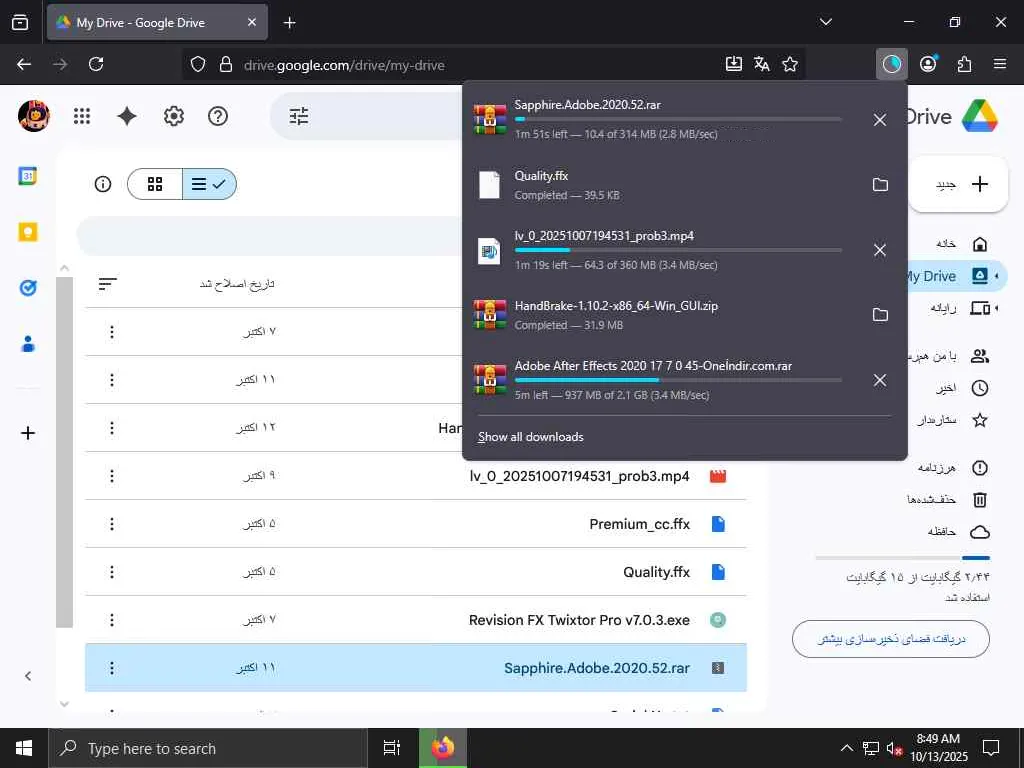Viewport: 1024px width, 768px height.
Task: Open the list all tabs dropdown
Action: coord(825,22)
